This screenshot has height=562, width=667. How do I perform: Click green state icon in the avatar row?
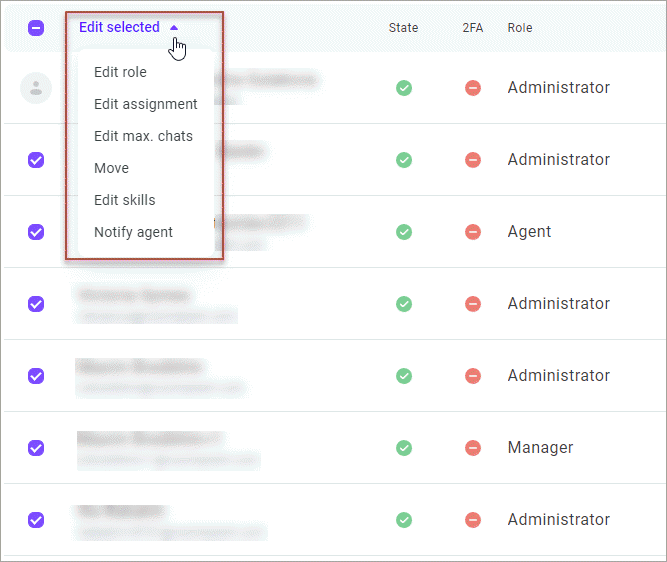(x=404, y=88)
